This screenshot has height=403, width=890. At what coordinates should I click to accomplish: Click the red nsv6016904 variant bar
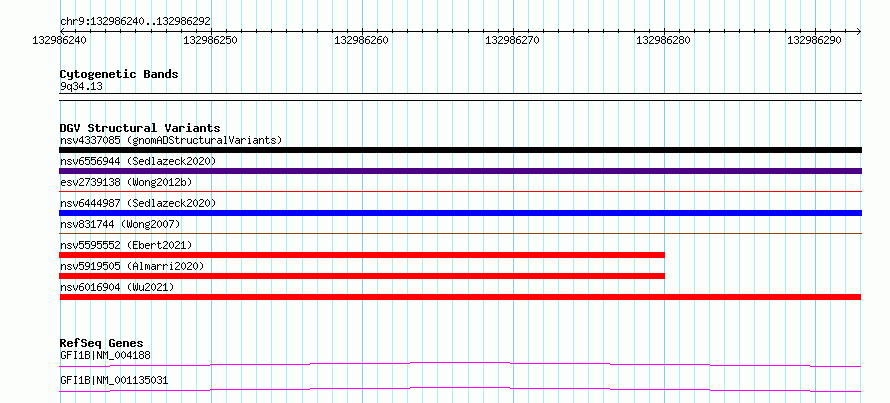click(x=460, y=297)
